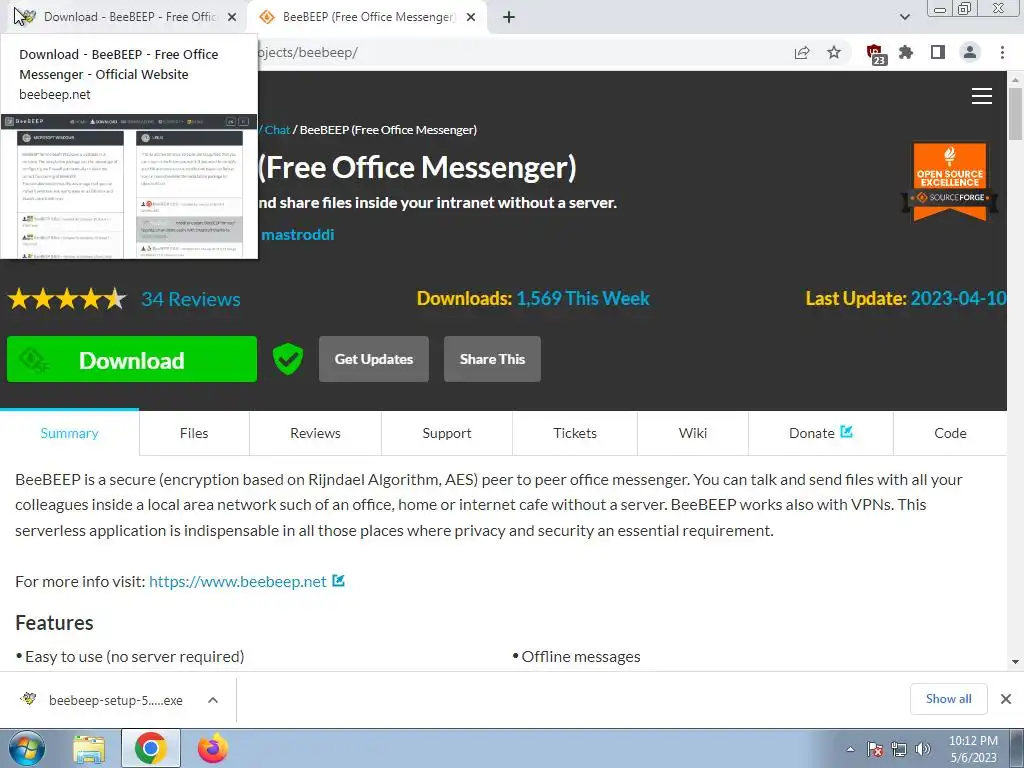
Task: Open the Files tab
Action: point(194,433)
